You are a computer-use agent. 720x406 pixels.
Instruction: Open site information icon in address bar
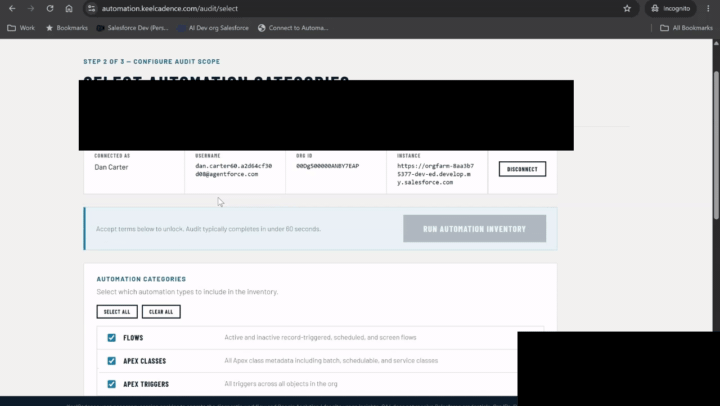[x=92, y=8]
